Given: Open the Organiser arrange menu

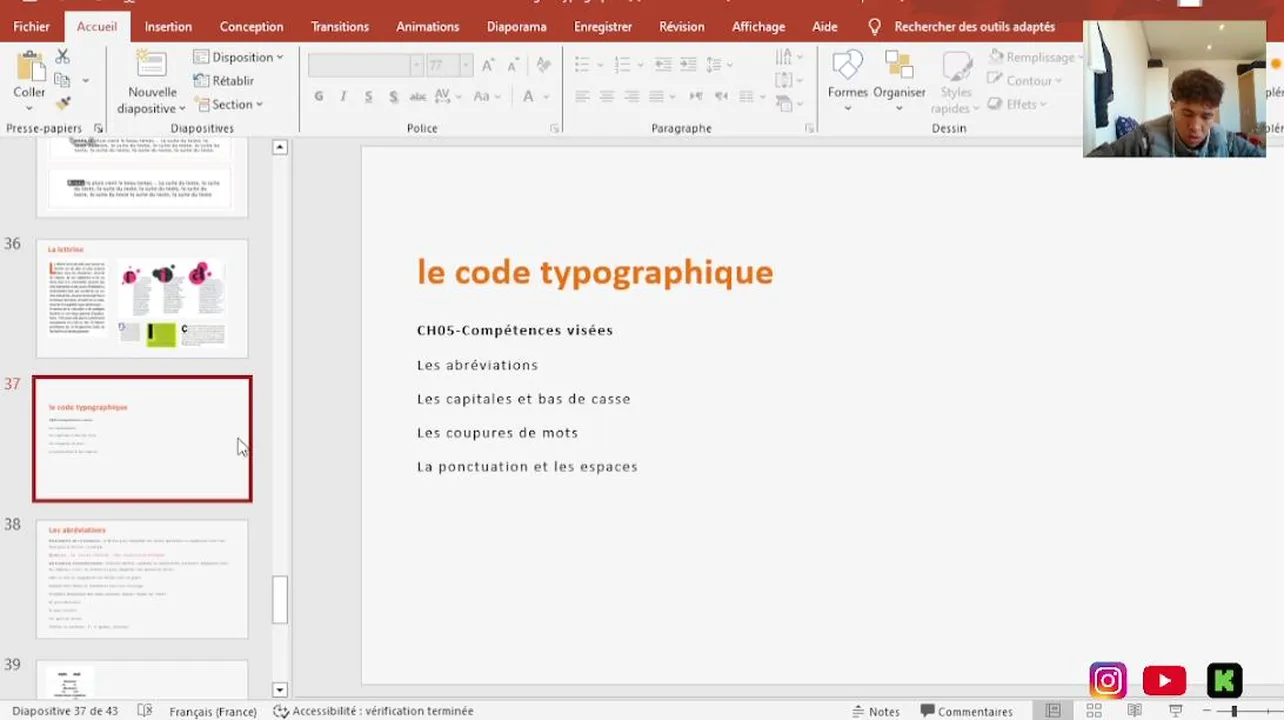Looking at the screenshot, I should 899,80.
